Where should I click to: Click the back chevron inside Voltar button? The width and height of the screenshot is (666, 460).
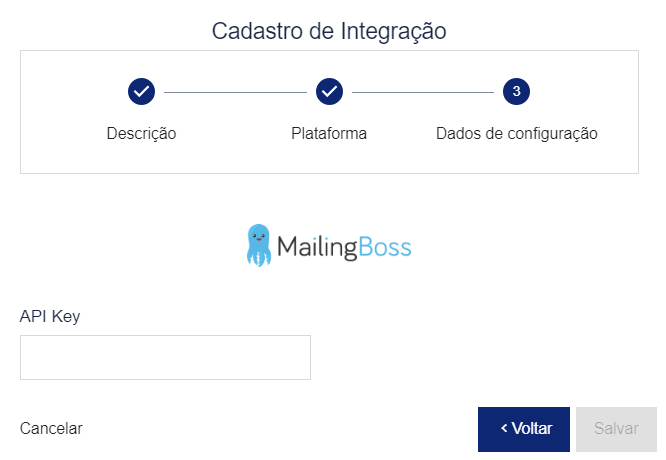[x=504, y=428]
